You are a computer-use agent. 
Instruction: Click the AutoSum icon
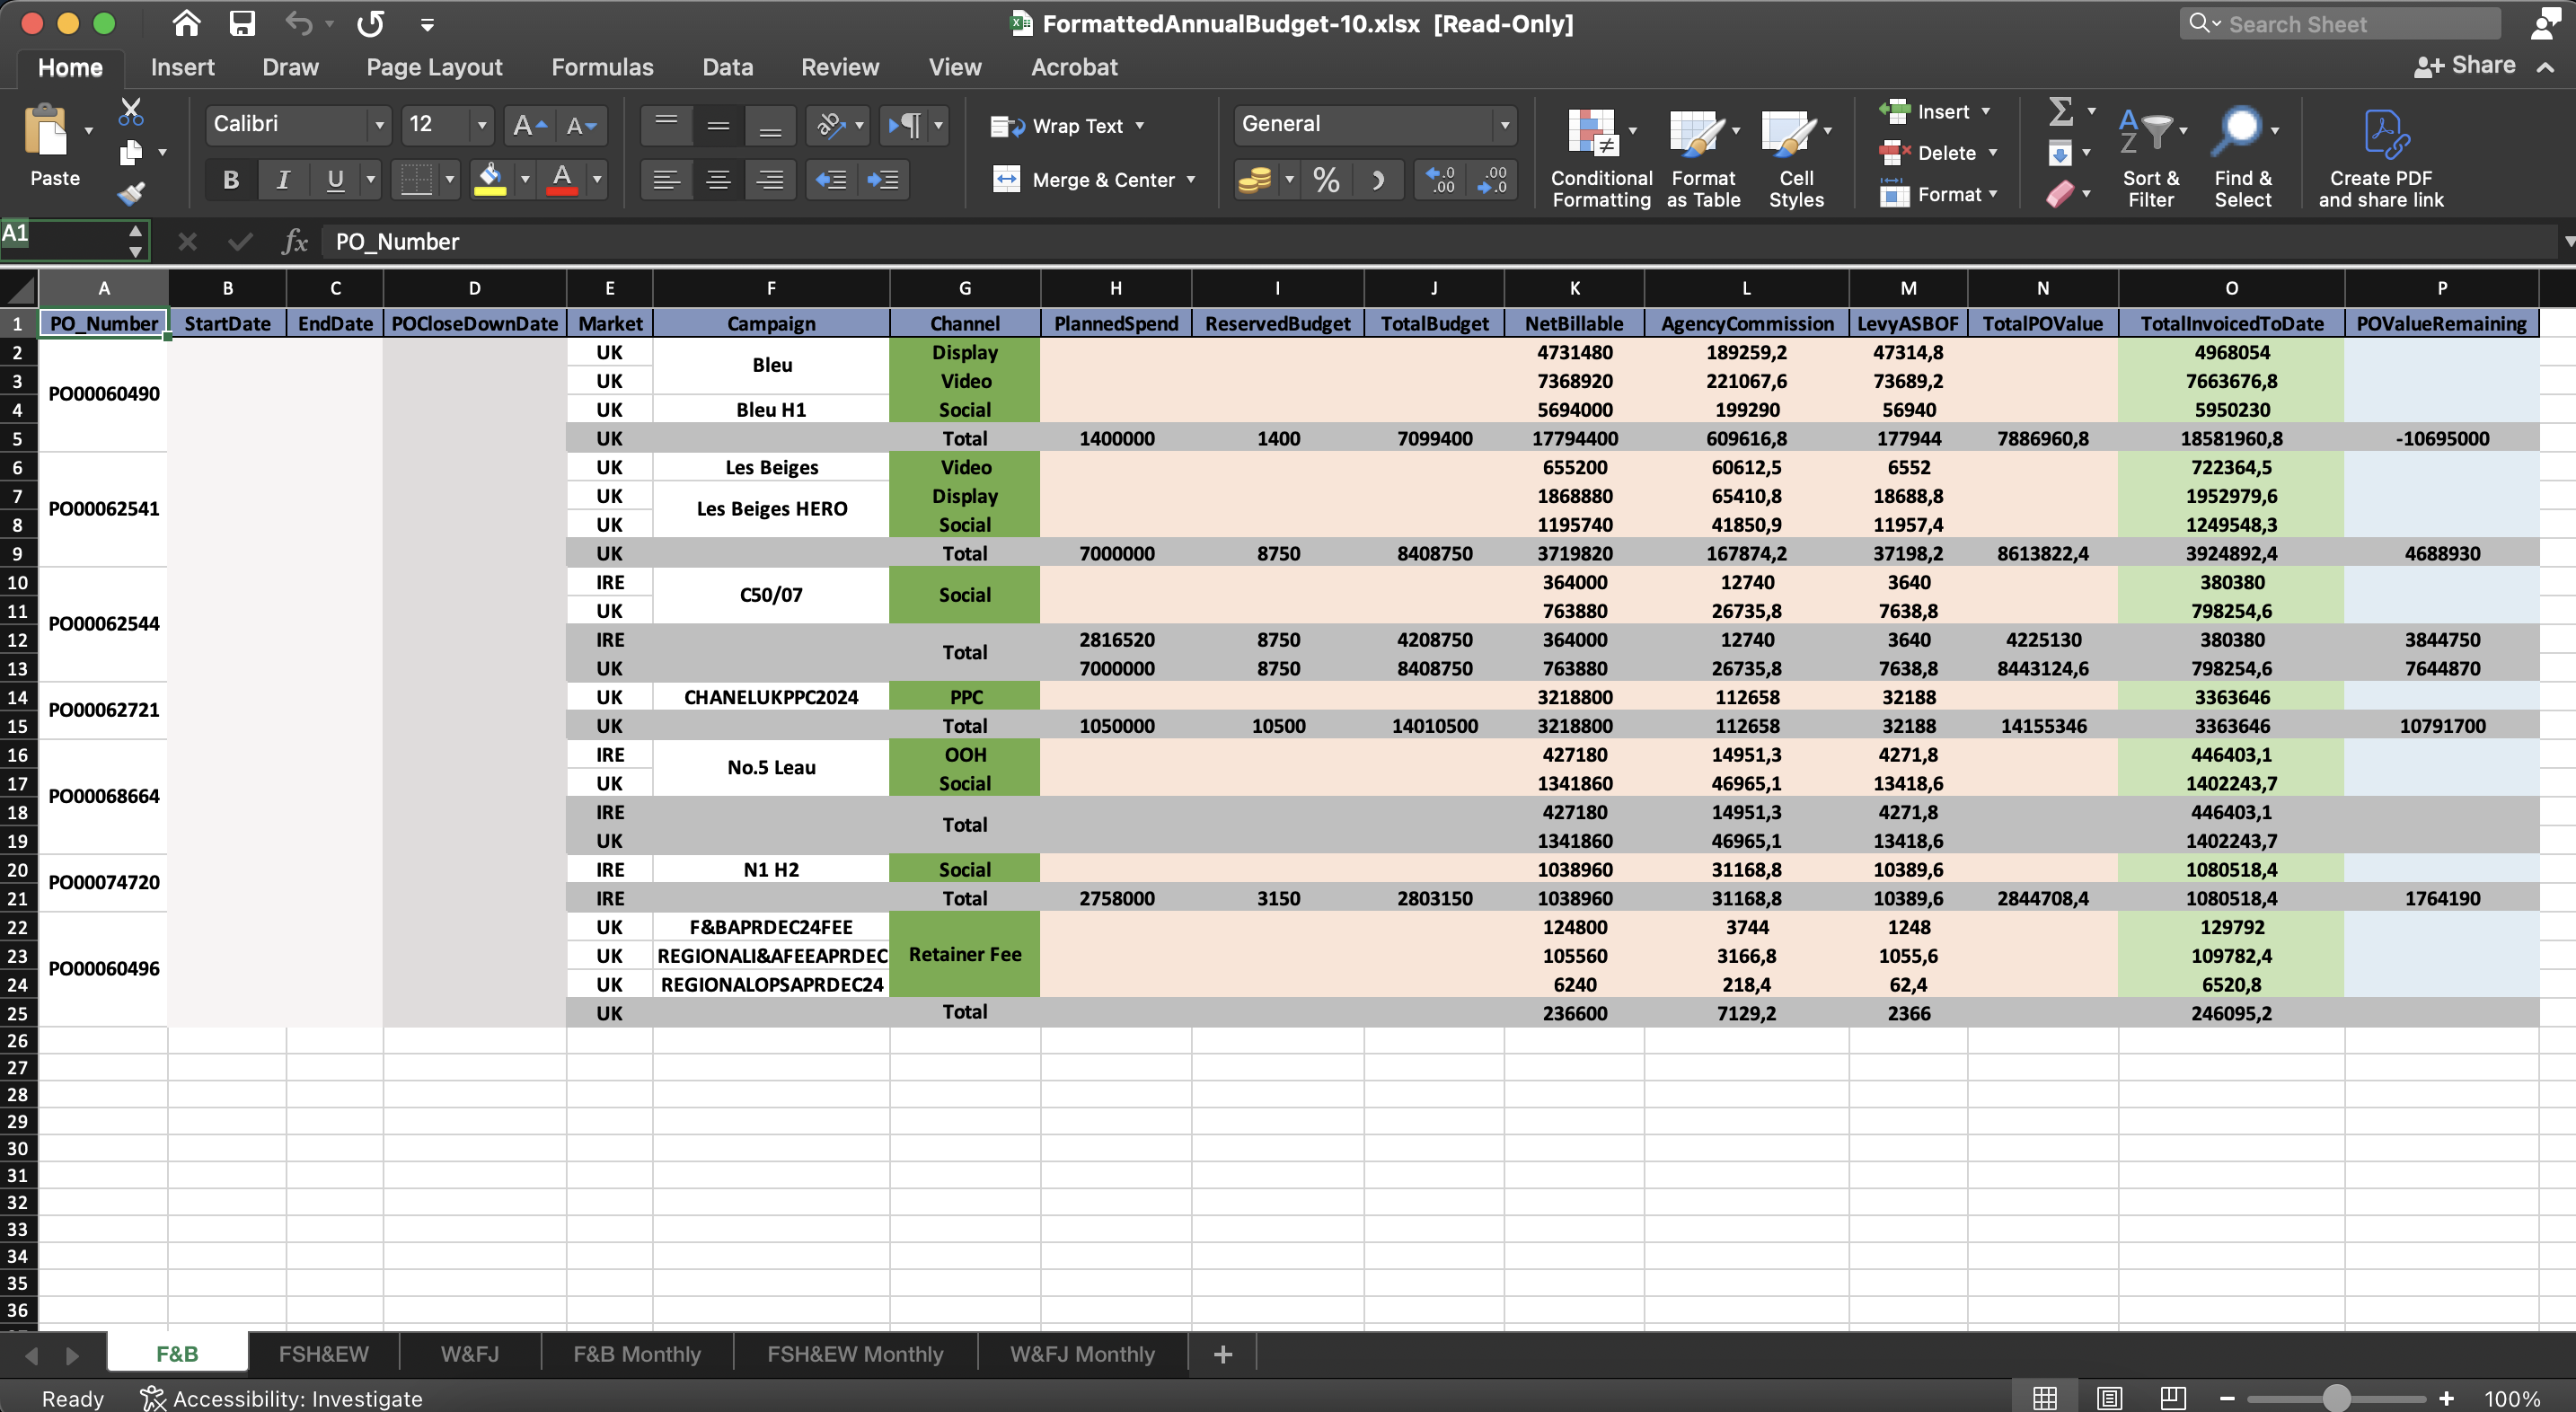tap(2063, 111)
